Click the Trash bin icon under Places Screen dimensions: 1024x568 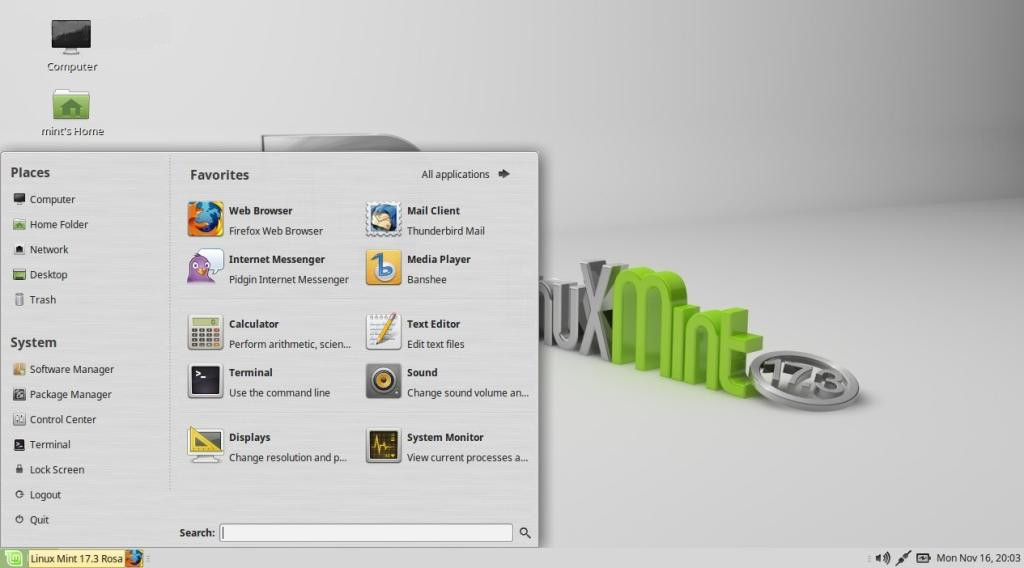[x=19, y=300]
